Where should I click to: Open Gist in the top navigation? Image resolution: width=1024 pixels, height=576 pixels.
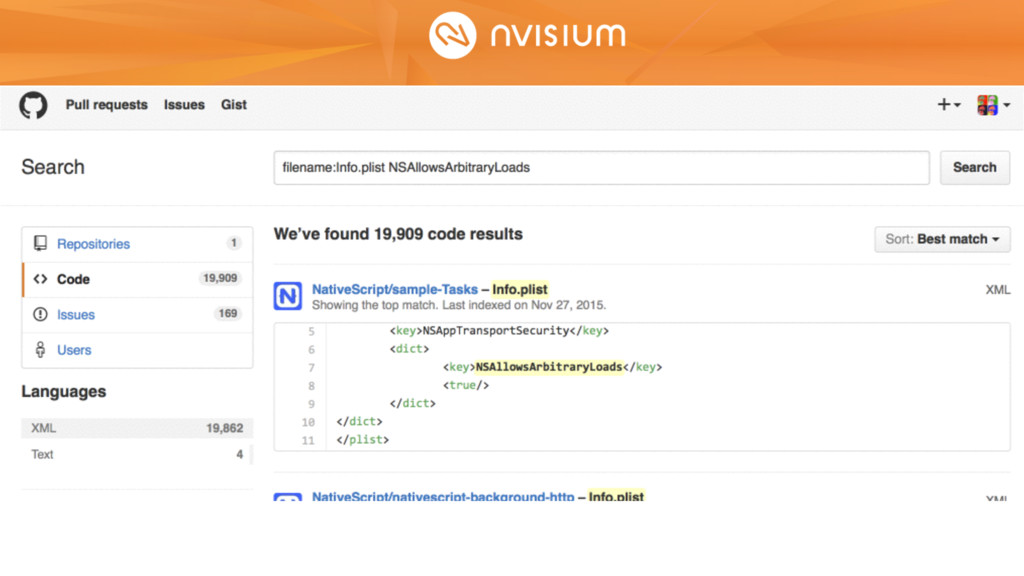234,104
